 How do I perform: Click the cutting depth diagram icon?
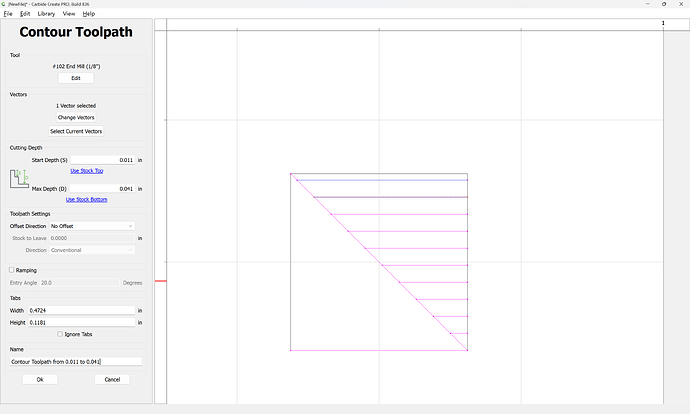[20, 179]
